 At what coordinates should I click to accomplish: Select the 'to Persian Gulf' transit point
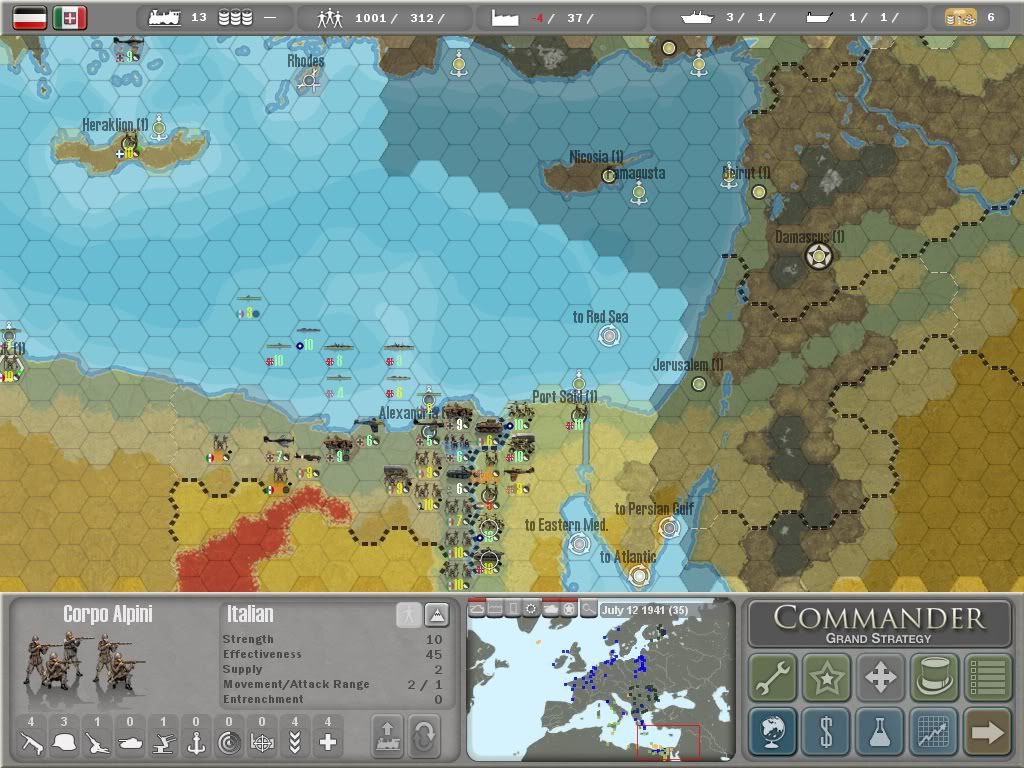point(669,528)
